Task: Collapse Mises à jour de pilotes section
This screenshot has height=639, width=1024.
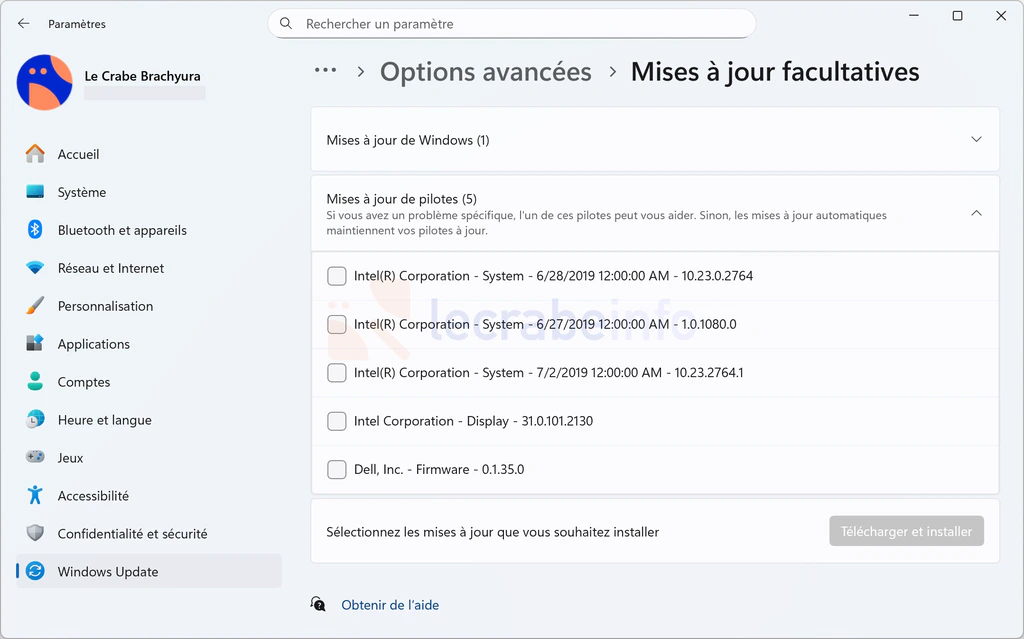Action: coord(976,213)
